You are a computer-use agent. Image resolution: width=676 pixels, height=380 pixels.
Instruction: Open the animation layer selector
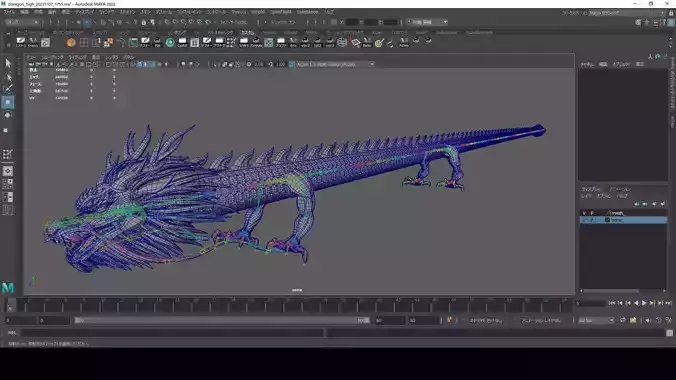(541, 320)
